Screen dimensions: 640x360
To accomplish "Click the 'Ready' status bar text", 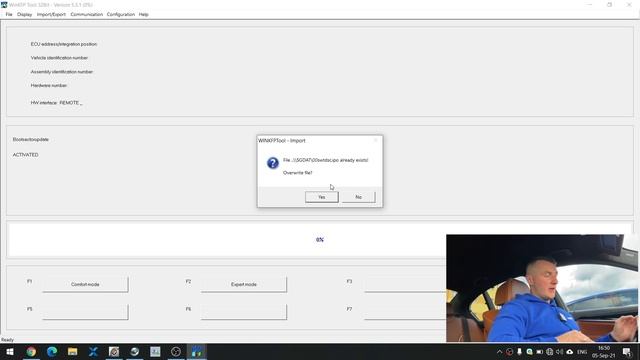I will pos(7,340).
